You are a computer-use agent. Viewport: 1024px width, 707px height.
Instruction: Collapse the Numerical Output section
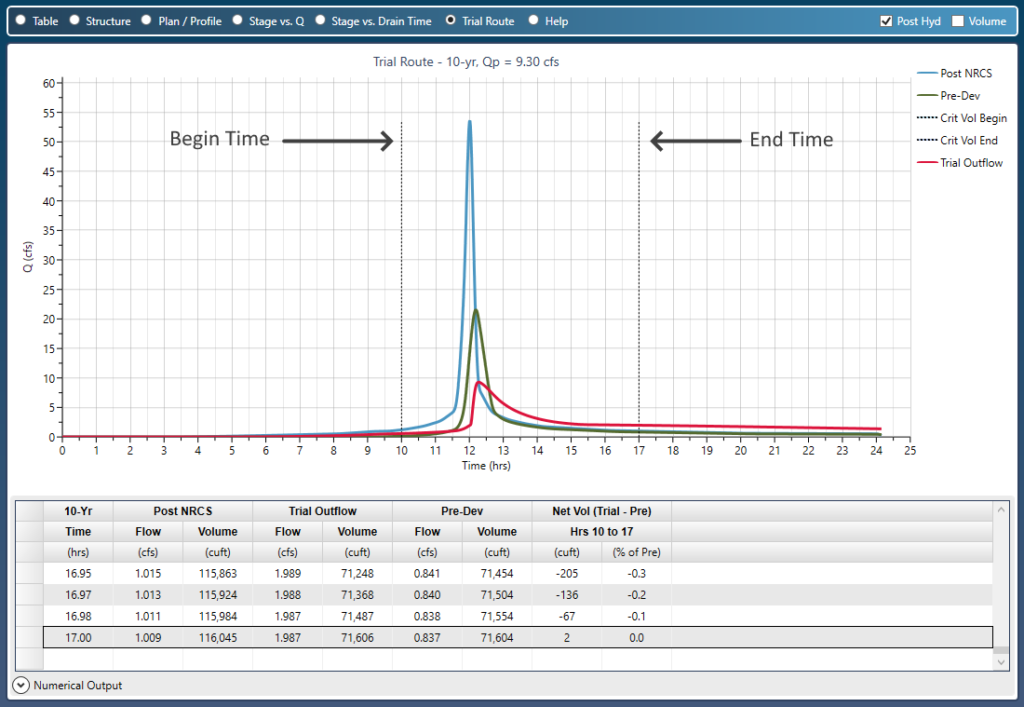click(20, 685)
